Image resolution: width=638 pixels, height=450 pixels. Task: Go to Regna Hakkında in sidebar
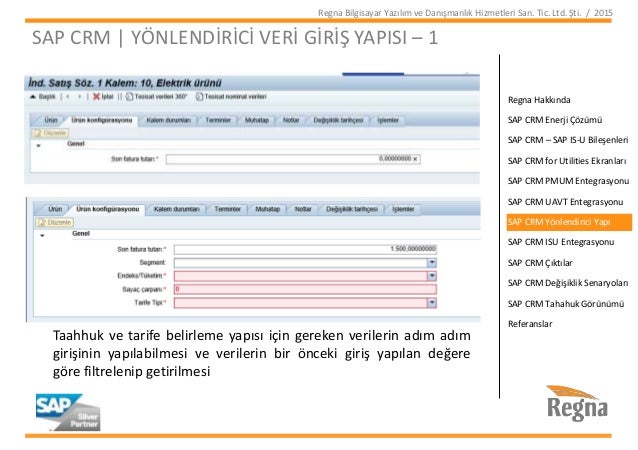(x=539, y=100)
